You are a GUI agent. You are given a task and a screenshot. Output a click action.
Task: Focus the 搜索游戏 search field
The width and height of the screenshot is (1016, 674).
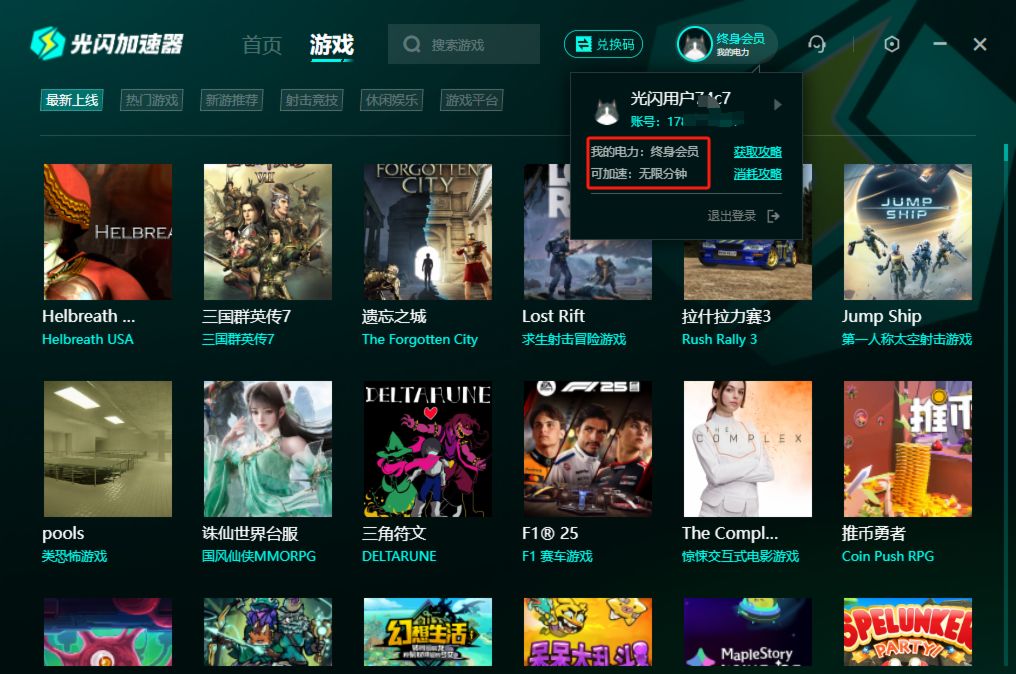(464, 44)
